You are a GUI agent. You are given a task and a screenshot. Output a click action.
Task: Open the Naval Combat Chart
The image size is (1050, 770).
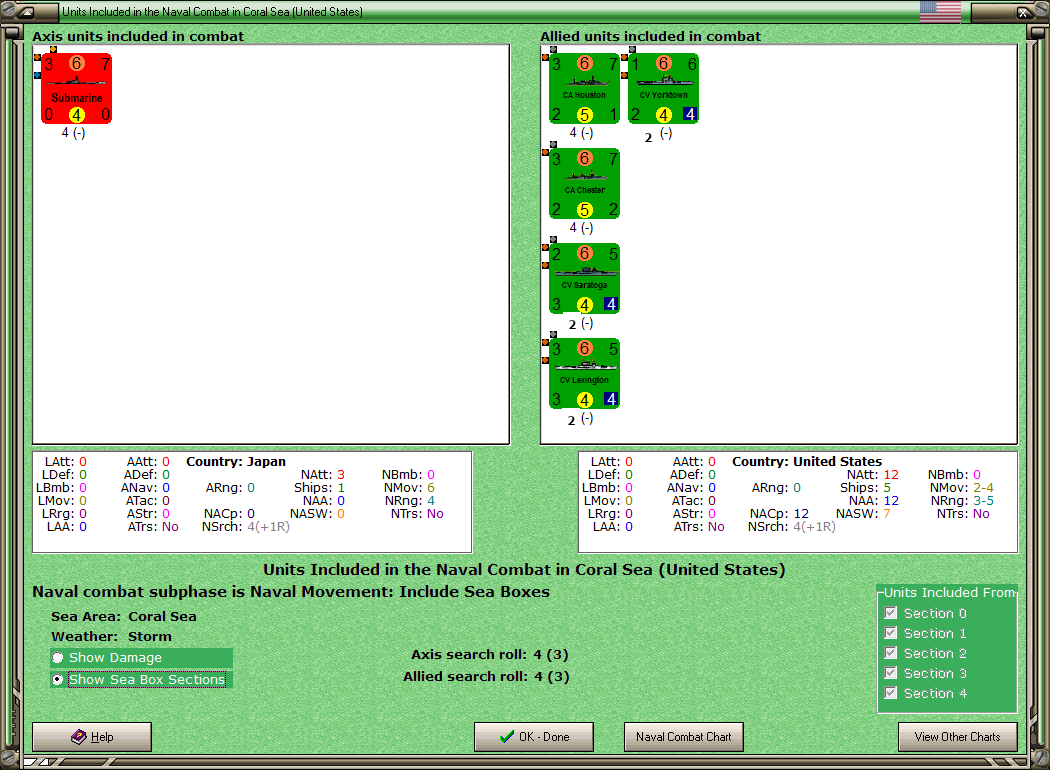[x=684, y=737]
